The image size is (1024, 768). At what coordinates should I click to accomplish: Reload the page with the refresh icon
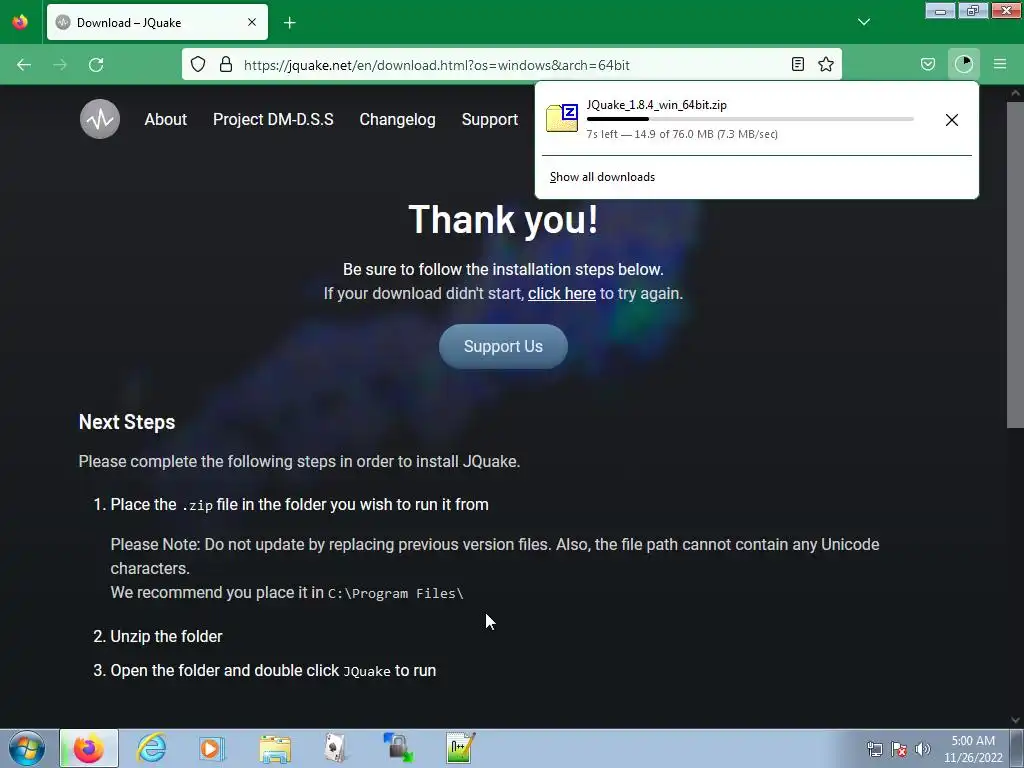(96, 65)
